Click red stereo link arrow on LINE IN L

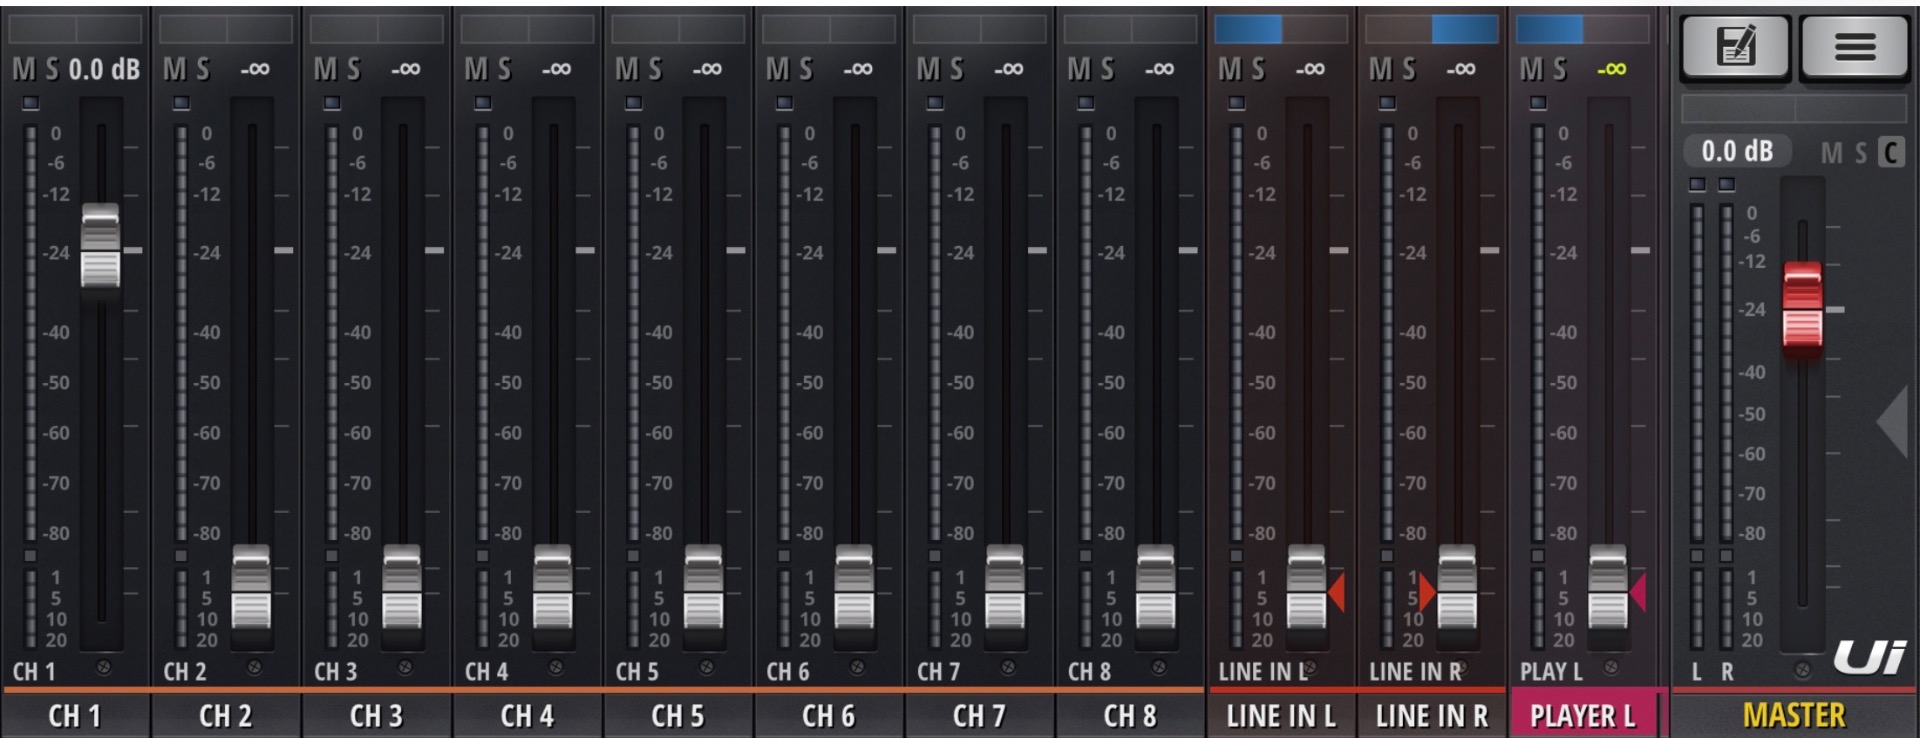[x=1337, y=592]
